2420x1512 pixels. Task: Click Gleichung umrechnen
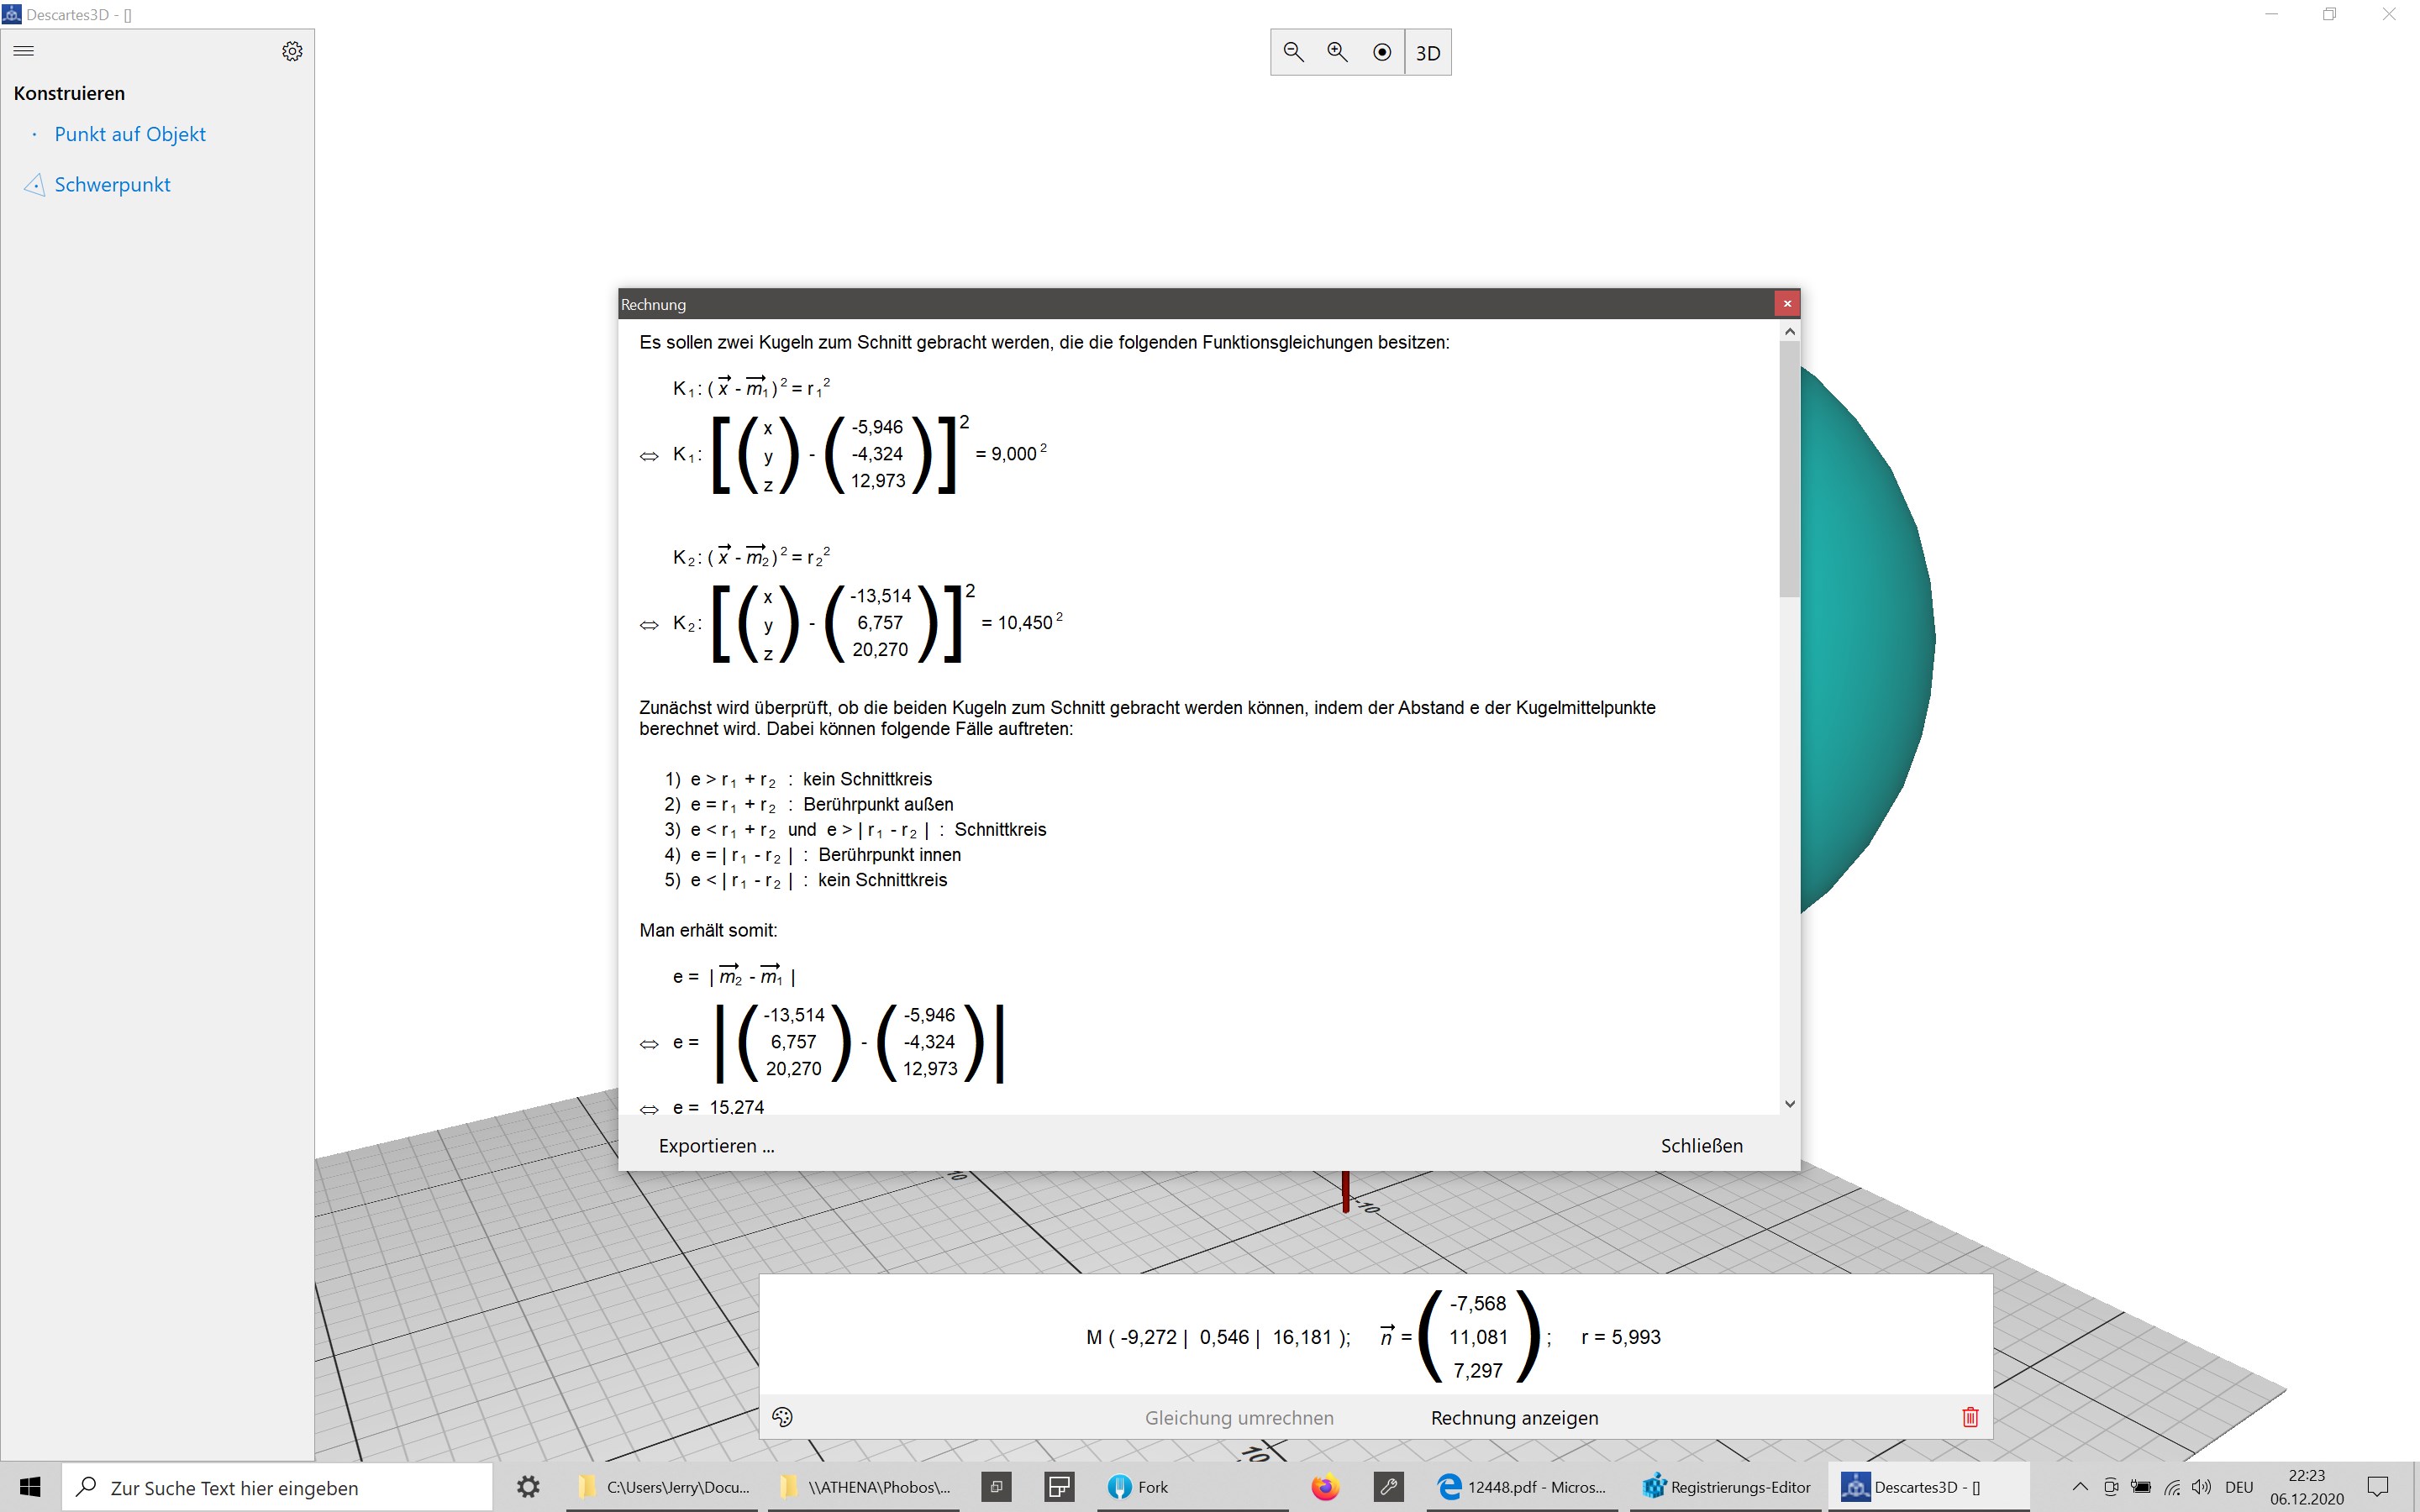[1239, 1418]
